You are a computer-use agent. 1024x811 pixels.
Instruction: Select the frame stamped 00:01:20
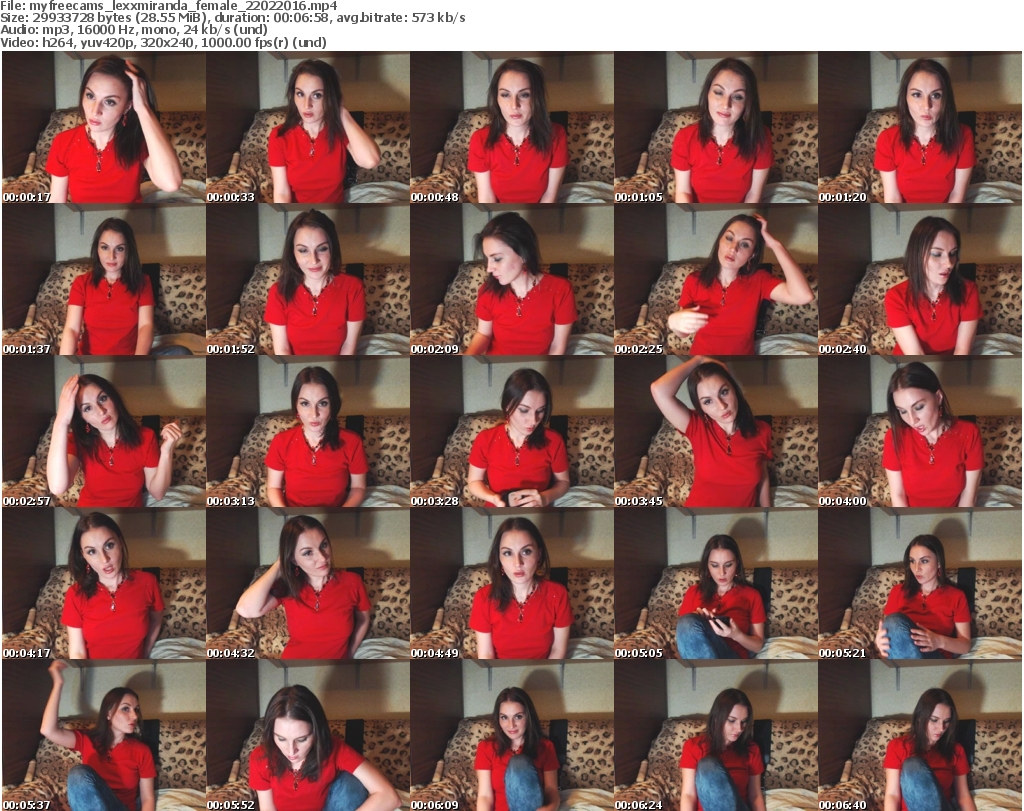[920, 127]
